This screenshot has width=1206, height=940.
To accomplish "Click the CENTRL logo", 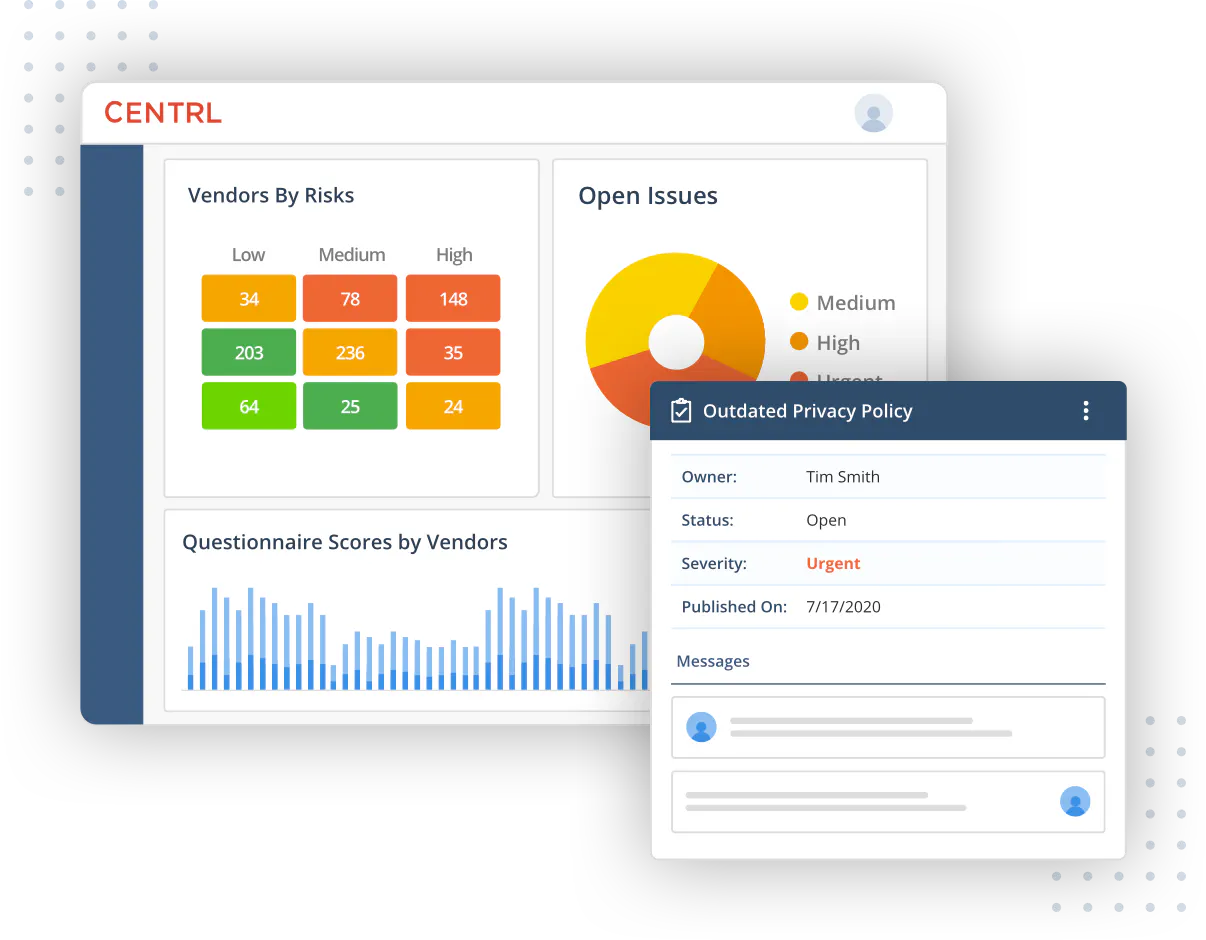I will 163,113.
